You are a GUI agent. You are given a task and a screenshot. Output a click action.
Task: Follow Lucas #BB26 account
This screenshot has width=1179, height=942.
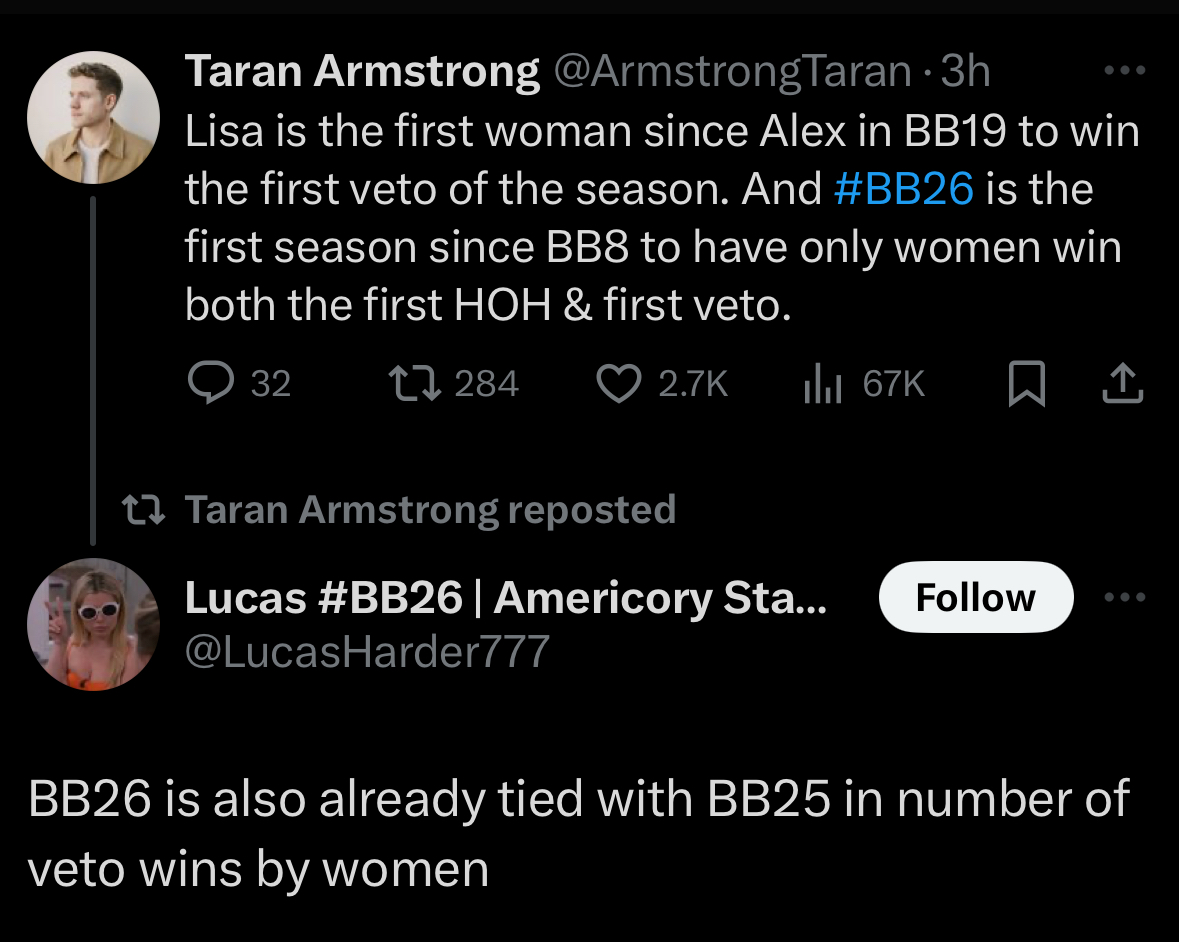(x=976, y=597)
